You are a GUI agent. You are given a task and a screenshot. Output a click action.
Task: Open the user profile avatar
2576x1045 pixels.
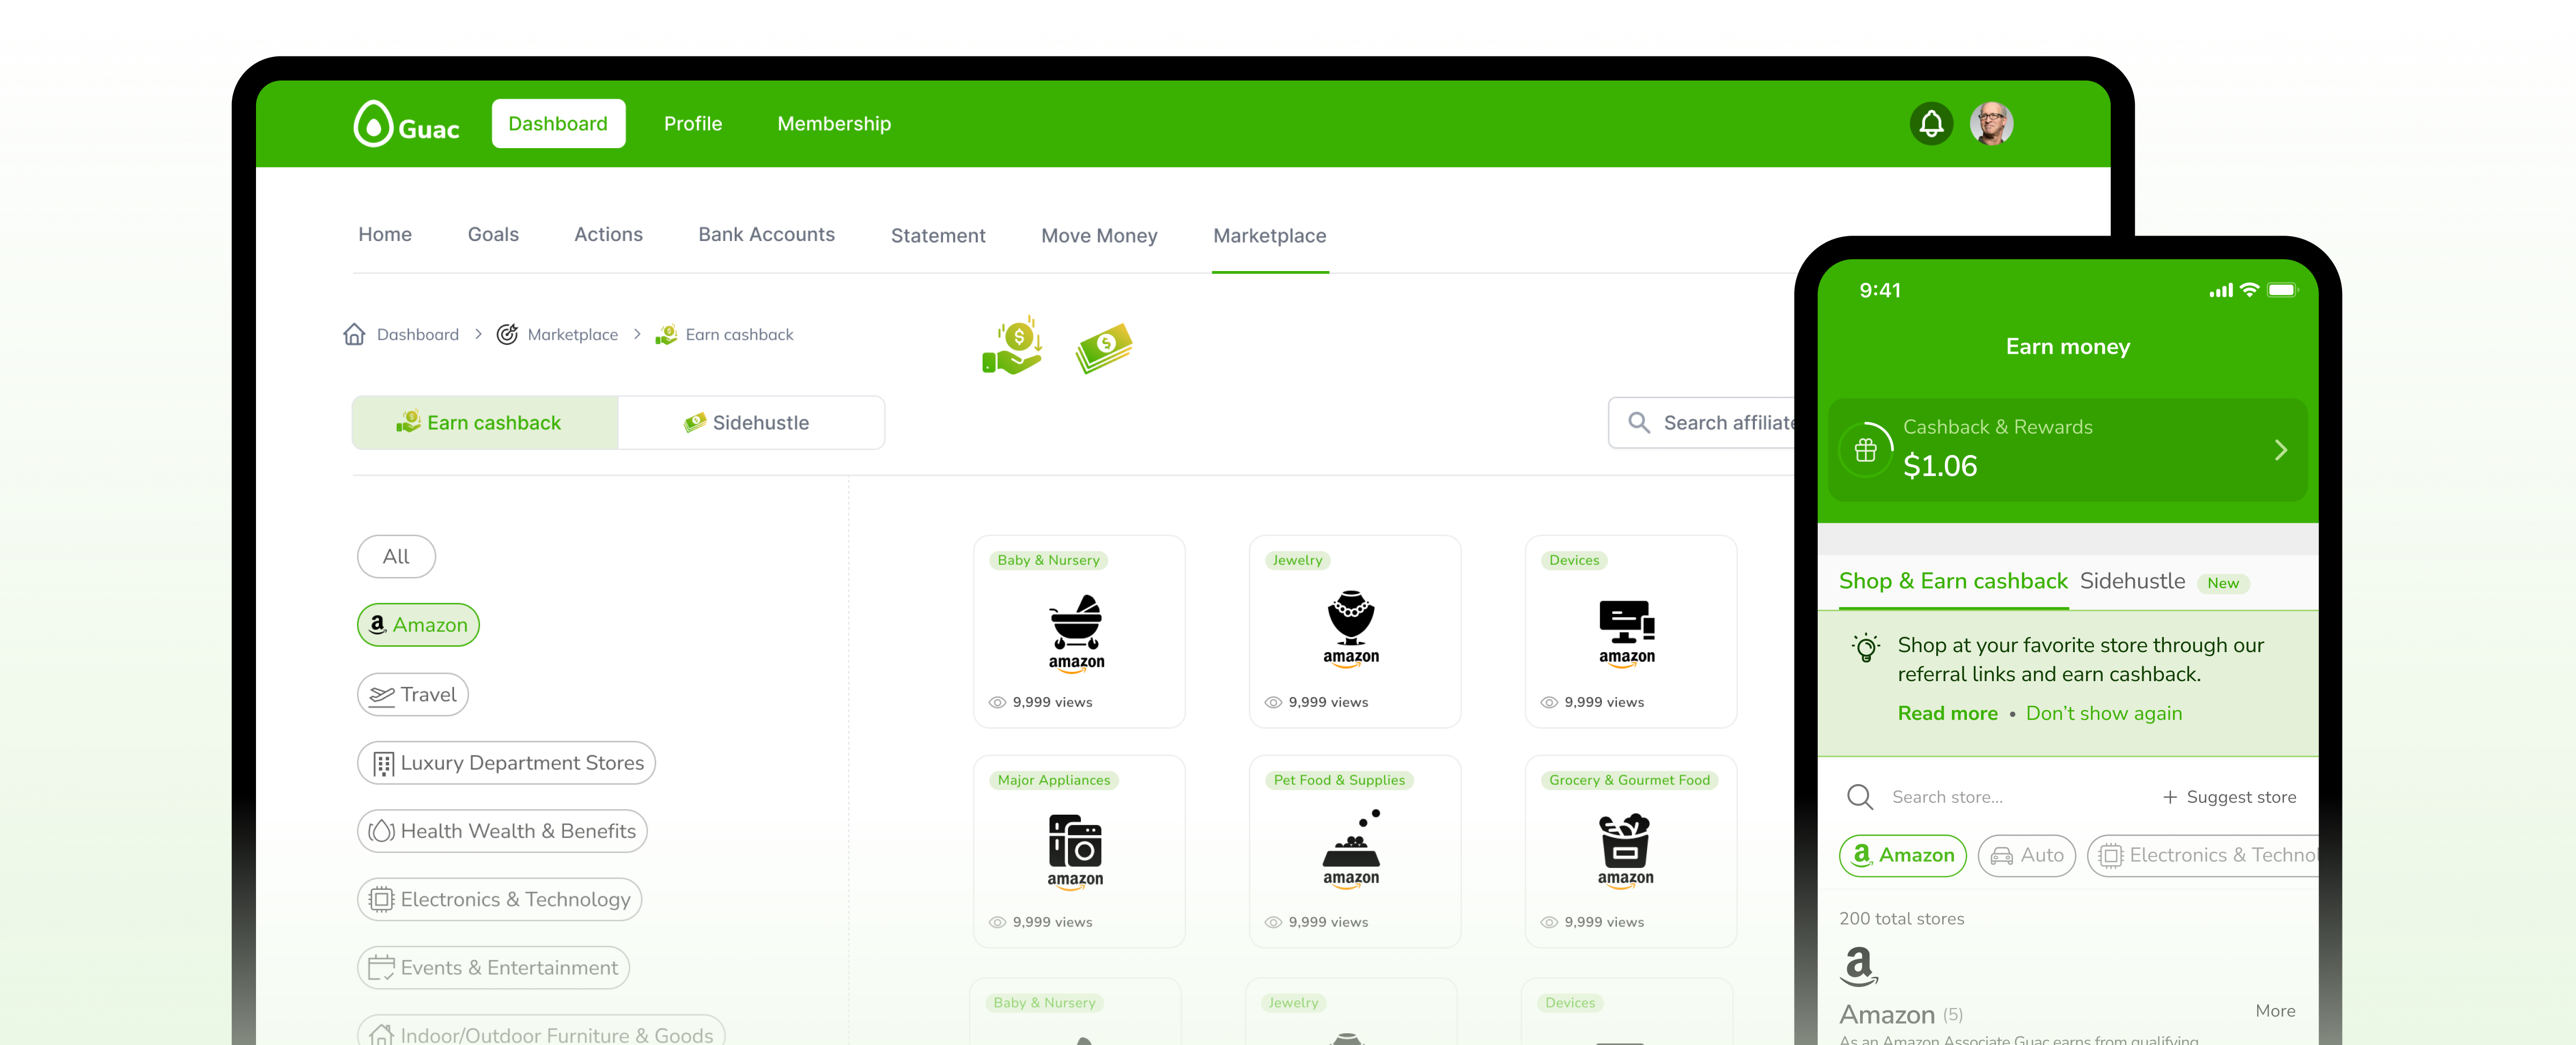click(x=1991, y=124)
